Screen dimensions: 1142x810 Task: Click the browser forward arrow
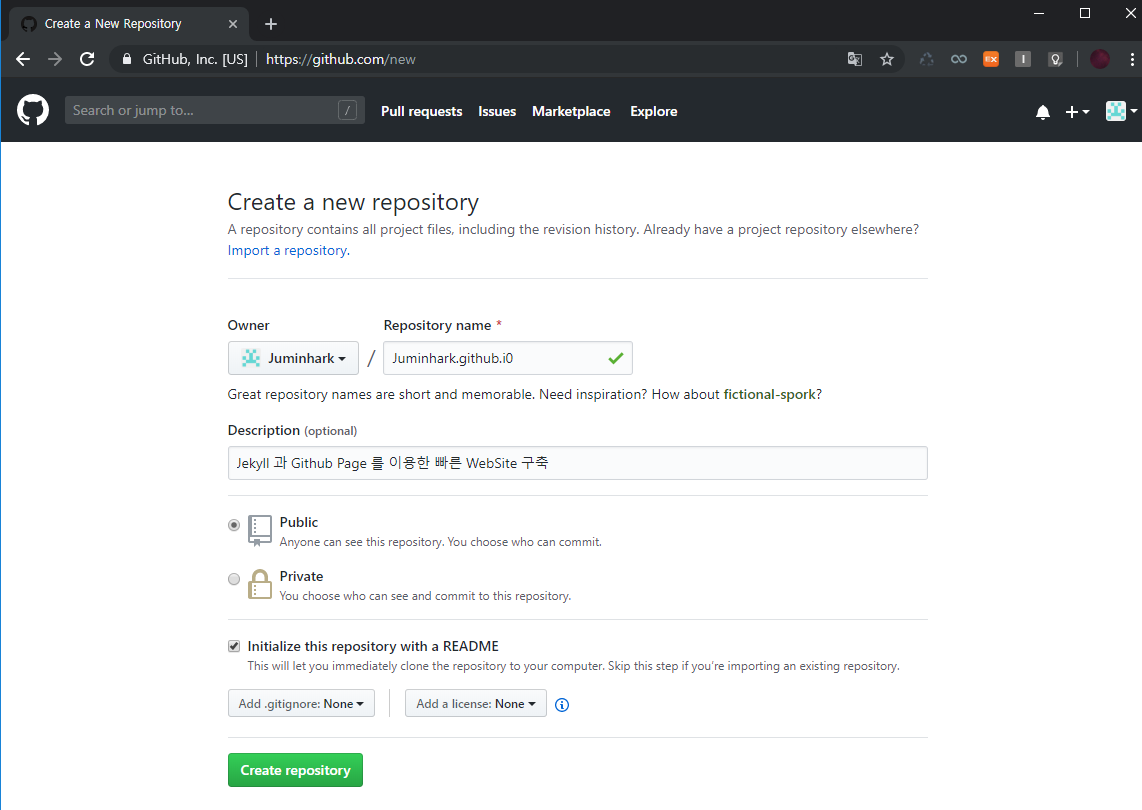click(55, 59)
